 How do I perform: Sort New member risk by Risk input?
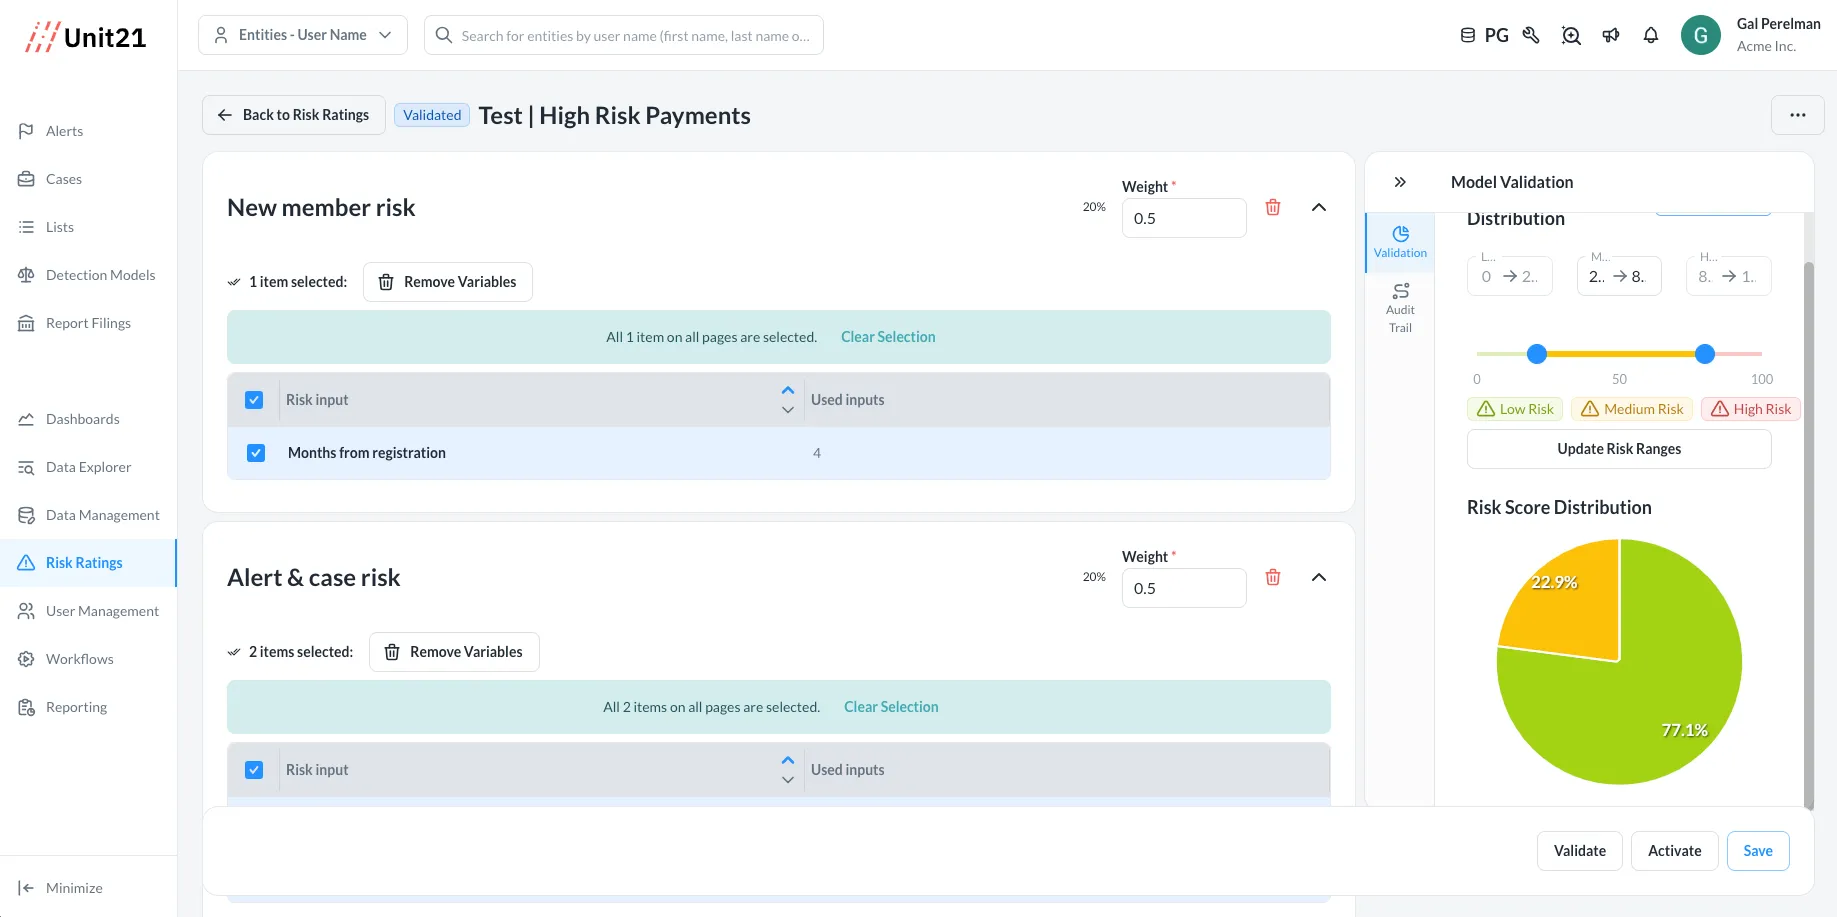788,400
